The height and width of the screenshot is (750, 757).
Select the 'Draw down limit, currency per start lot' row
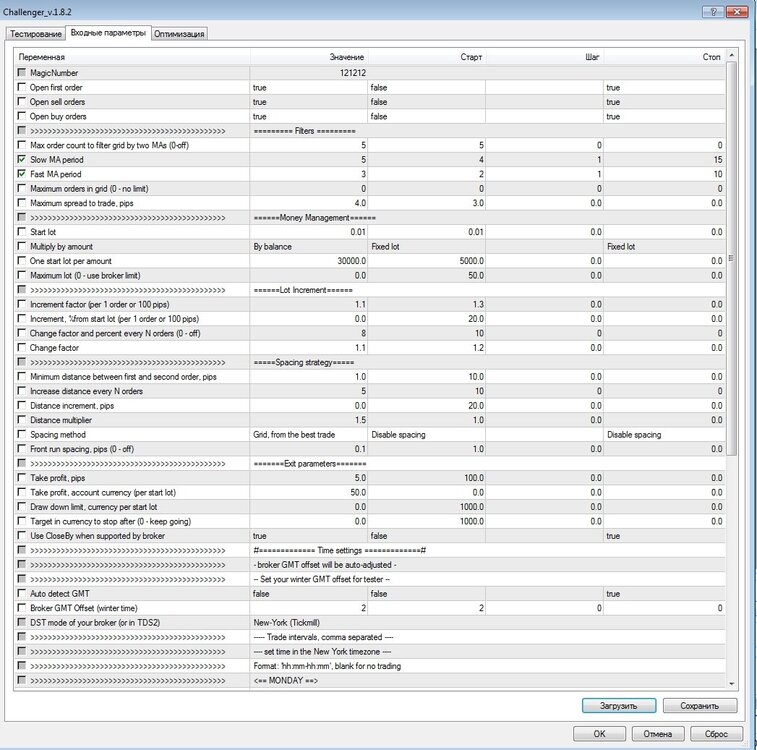370,507
